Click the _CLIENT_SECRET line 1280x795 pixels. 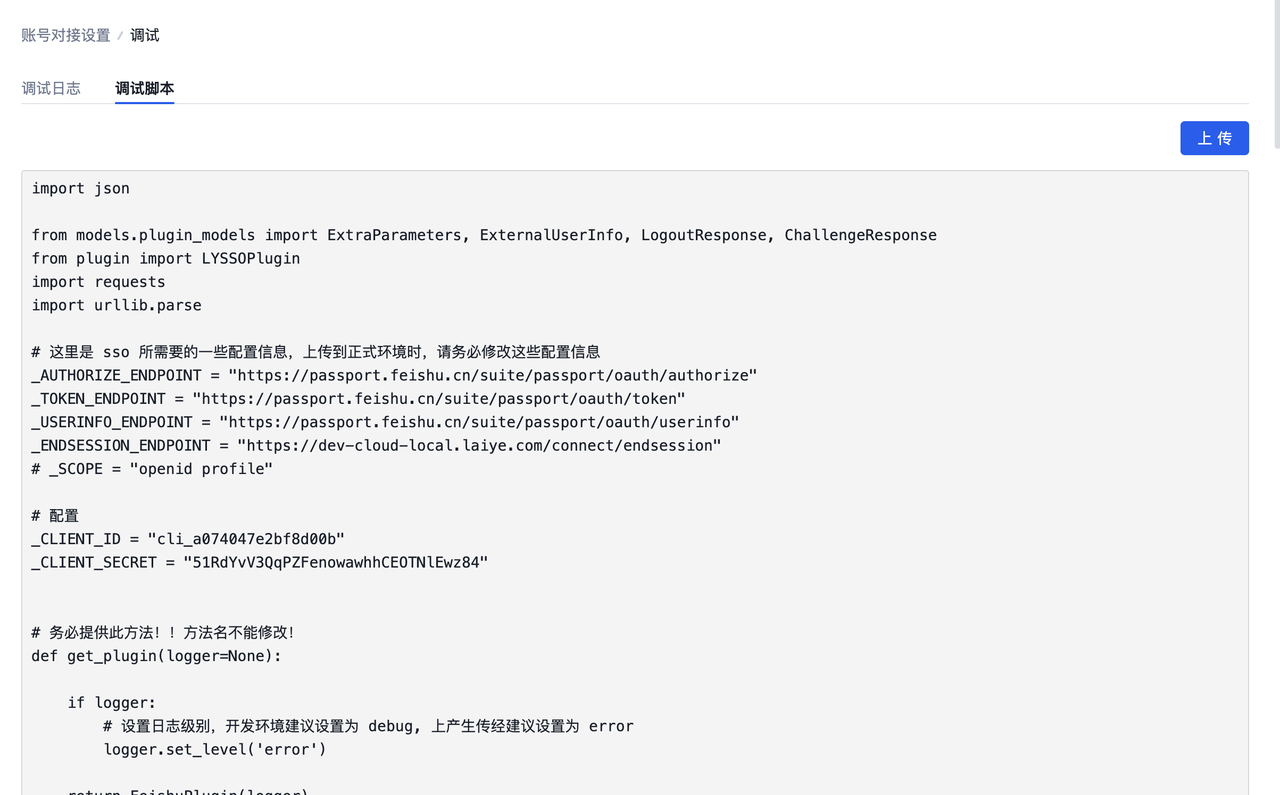click(260, 562)
